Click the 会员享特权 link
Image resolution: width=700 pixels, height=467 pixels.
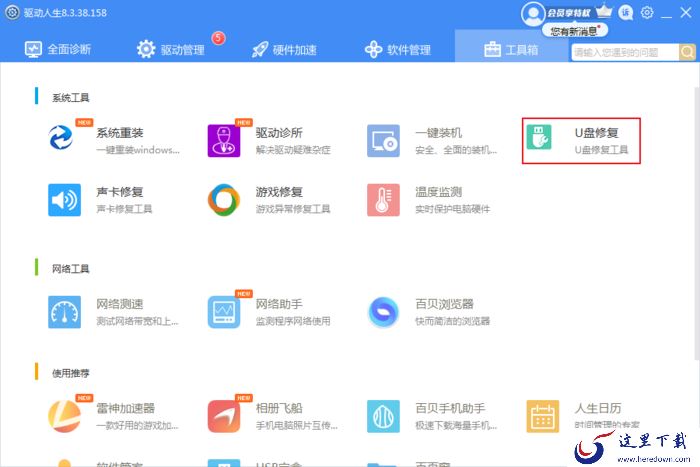pyautogui.click(x=569, y=13)
